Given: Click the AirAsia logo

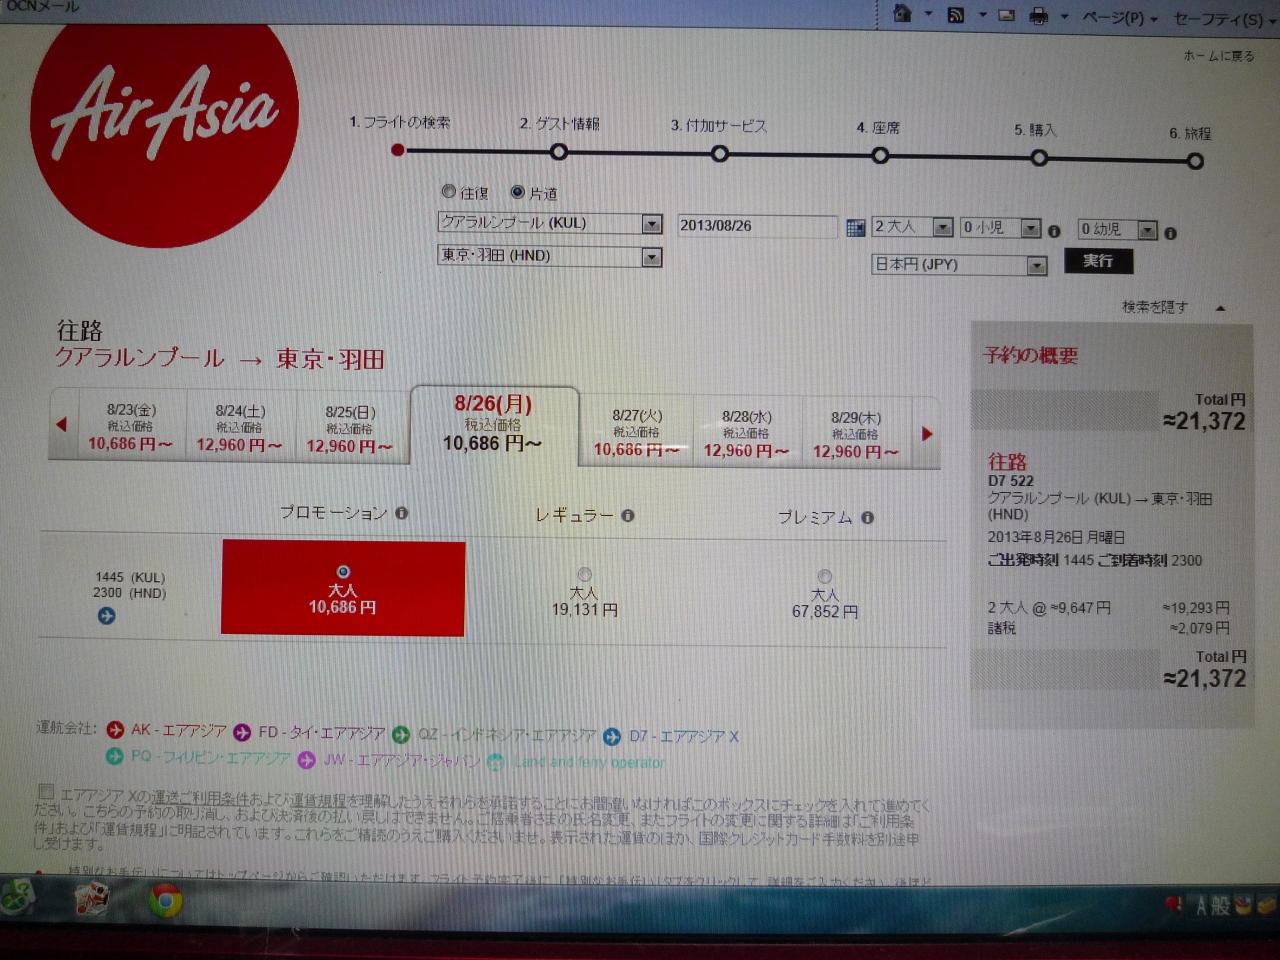Looking at the screenshot, I should pos(164,135).
